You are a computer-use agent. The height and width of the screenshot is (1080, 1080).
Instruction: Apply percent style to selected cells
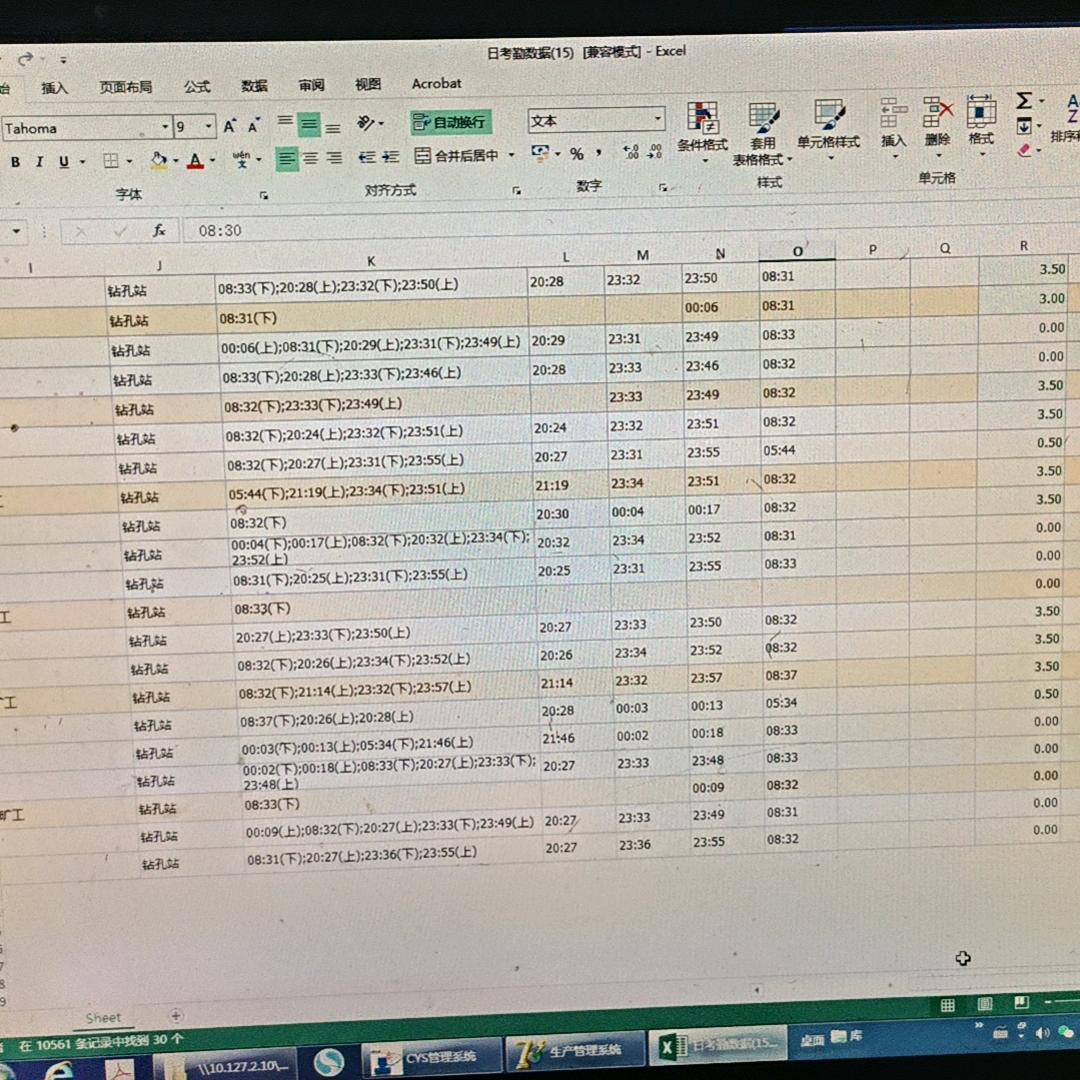pos(577,154)
